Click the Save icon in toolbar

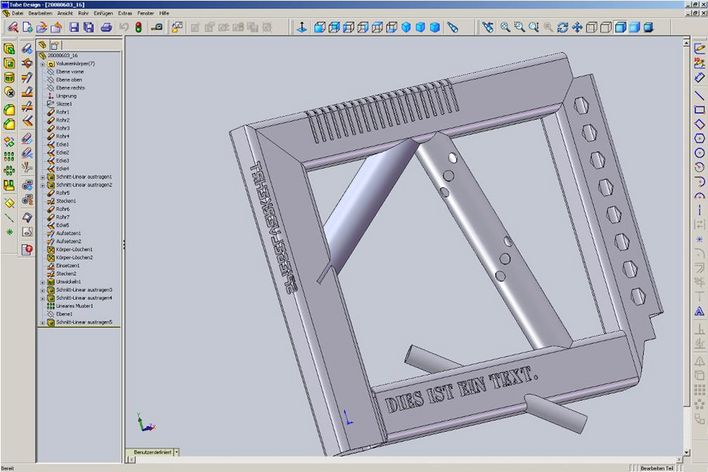74,27
